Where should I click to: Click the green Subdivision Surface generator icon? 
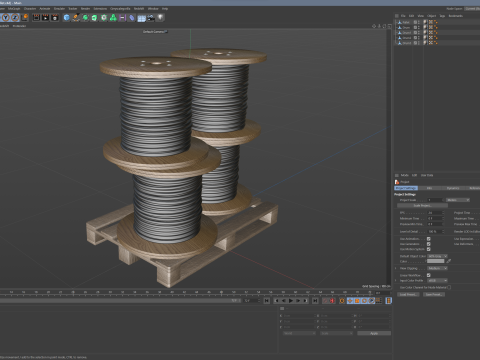[85, 17]
